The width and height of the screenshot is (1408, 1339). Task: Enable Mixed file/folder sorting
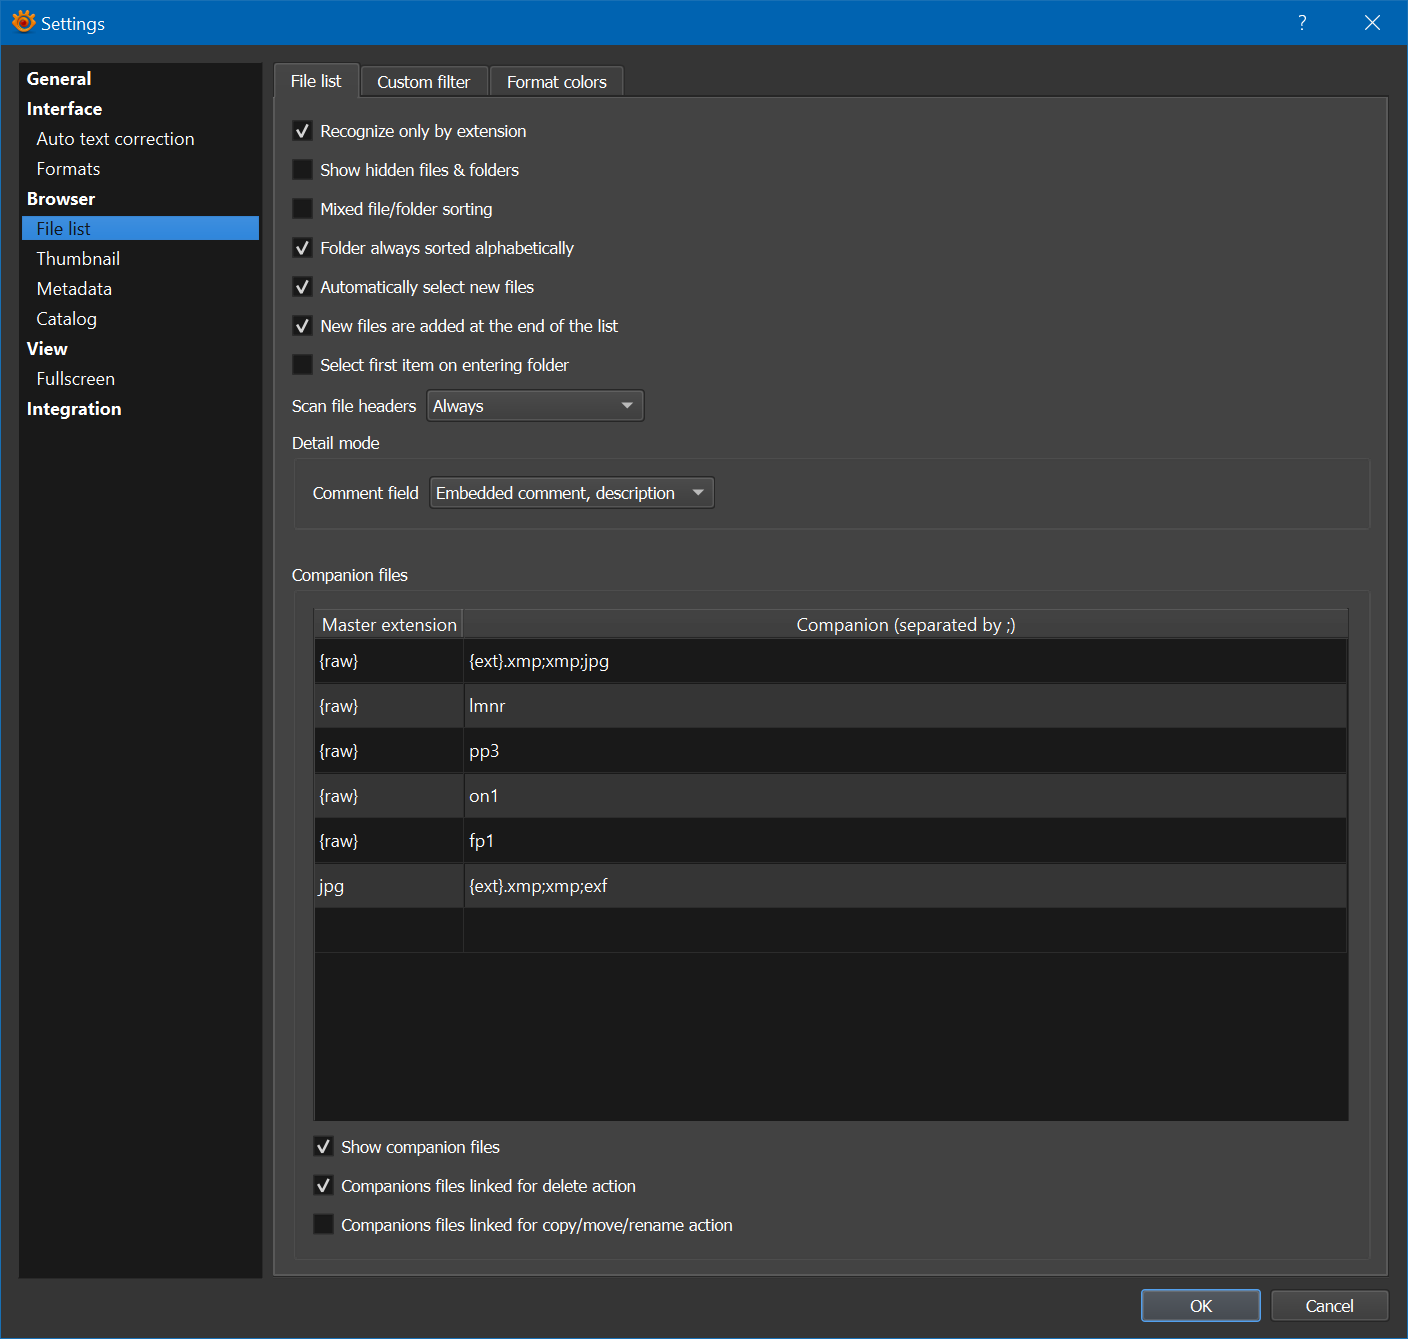pyautogui.click(x=302, y=209)
